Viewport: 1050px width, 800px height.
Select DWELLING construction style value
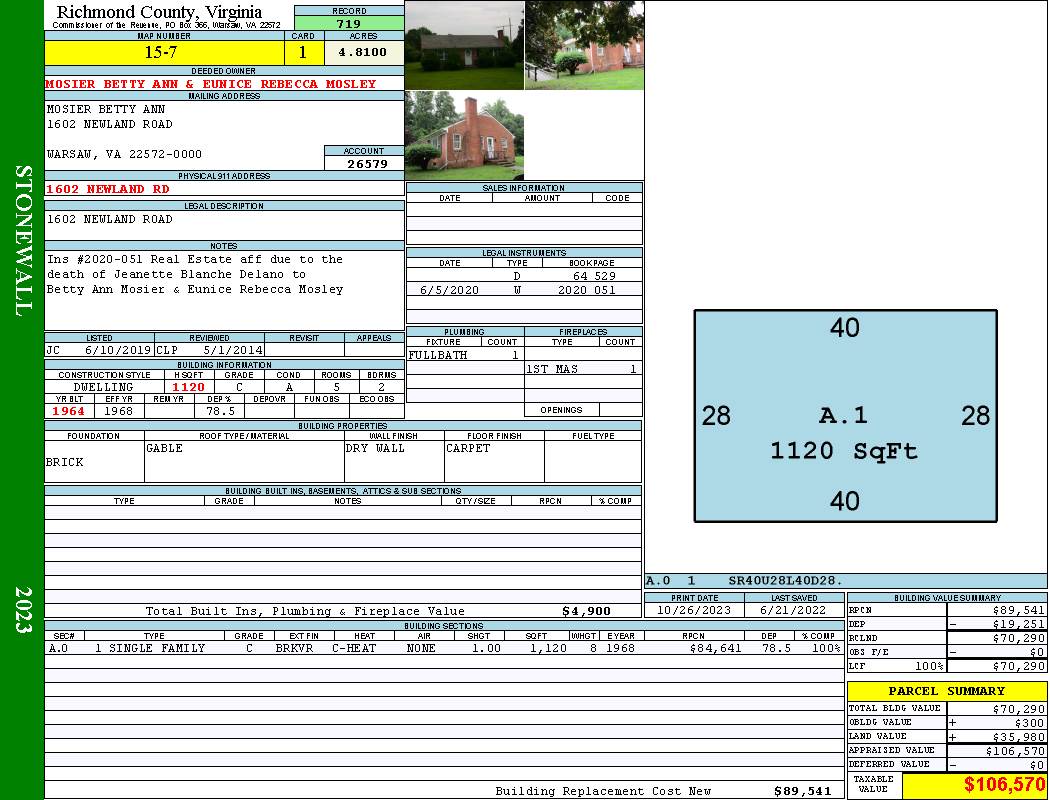tap(104, 387)
